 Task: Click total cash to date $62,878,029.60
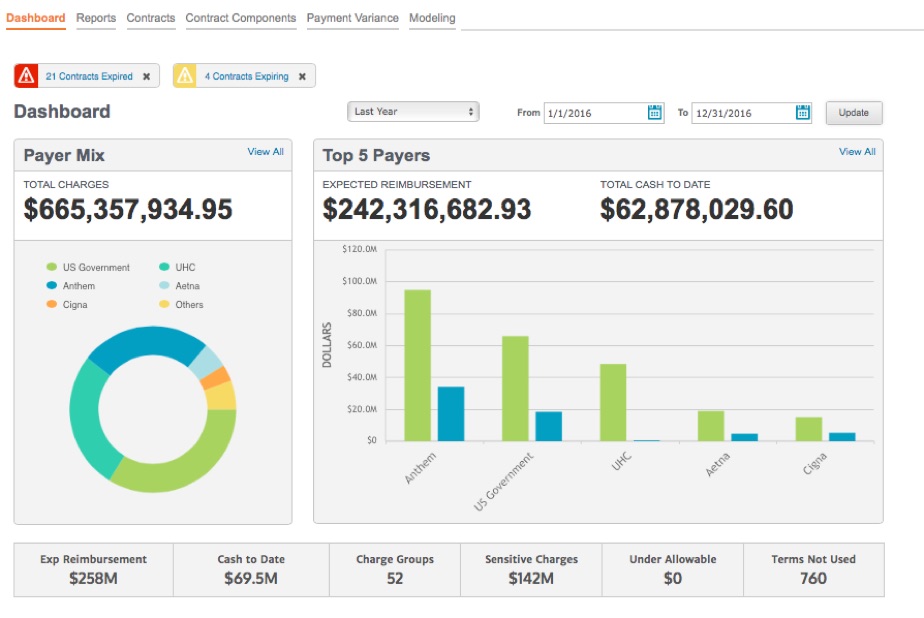pyautogui.click(x=697, y=209)
